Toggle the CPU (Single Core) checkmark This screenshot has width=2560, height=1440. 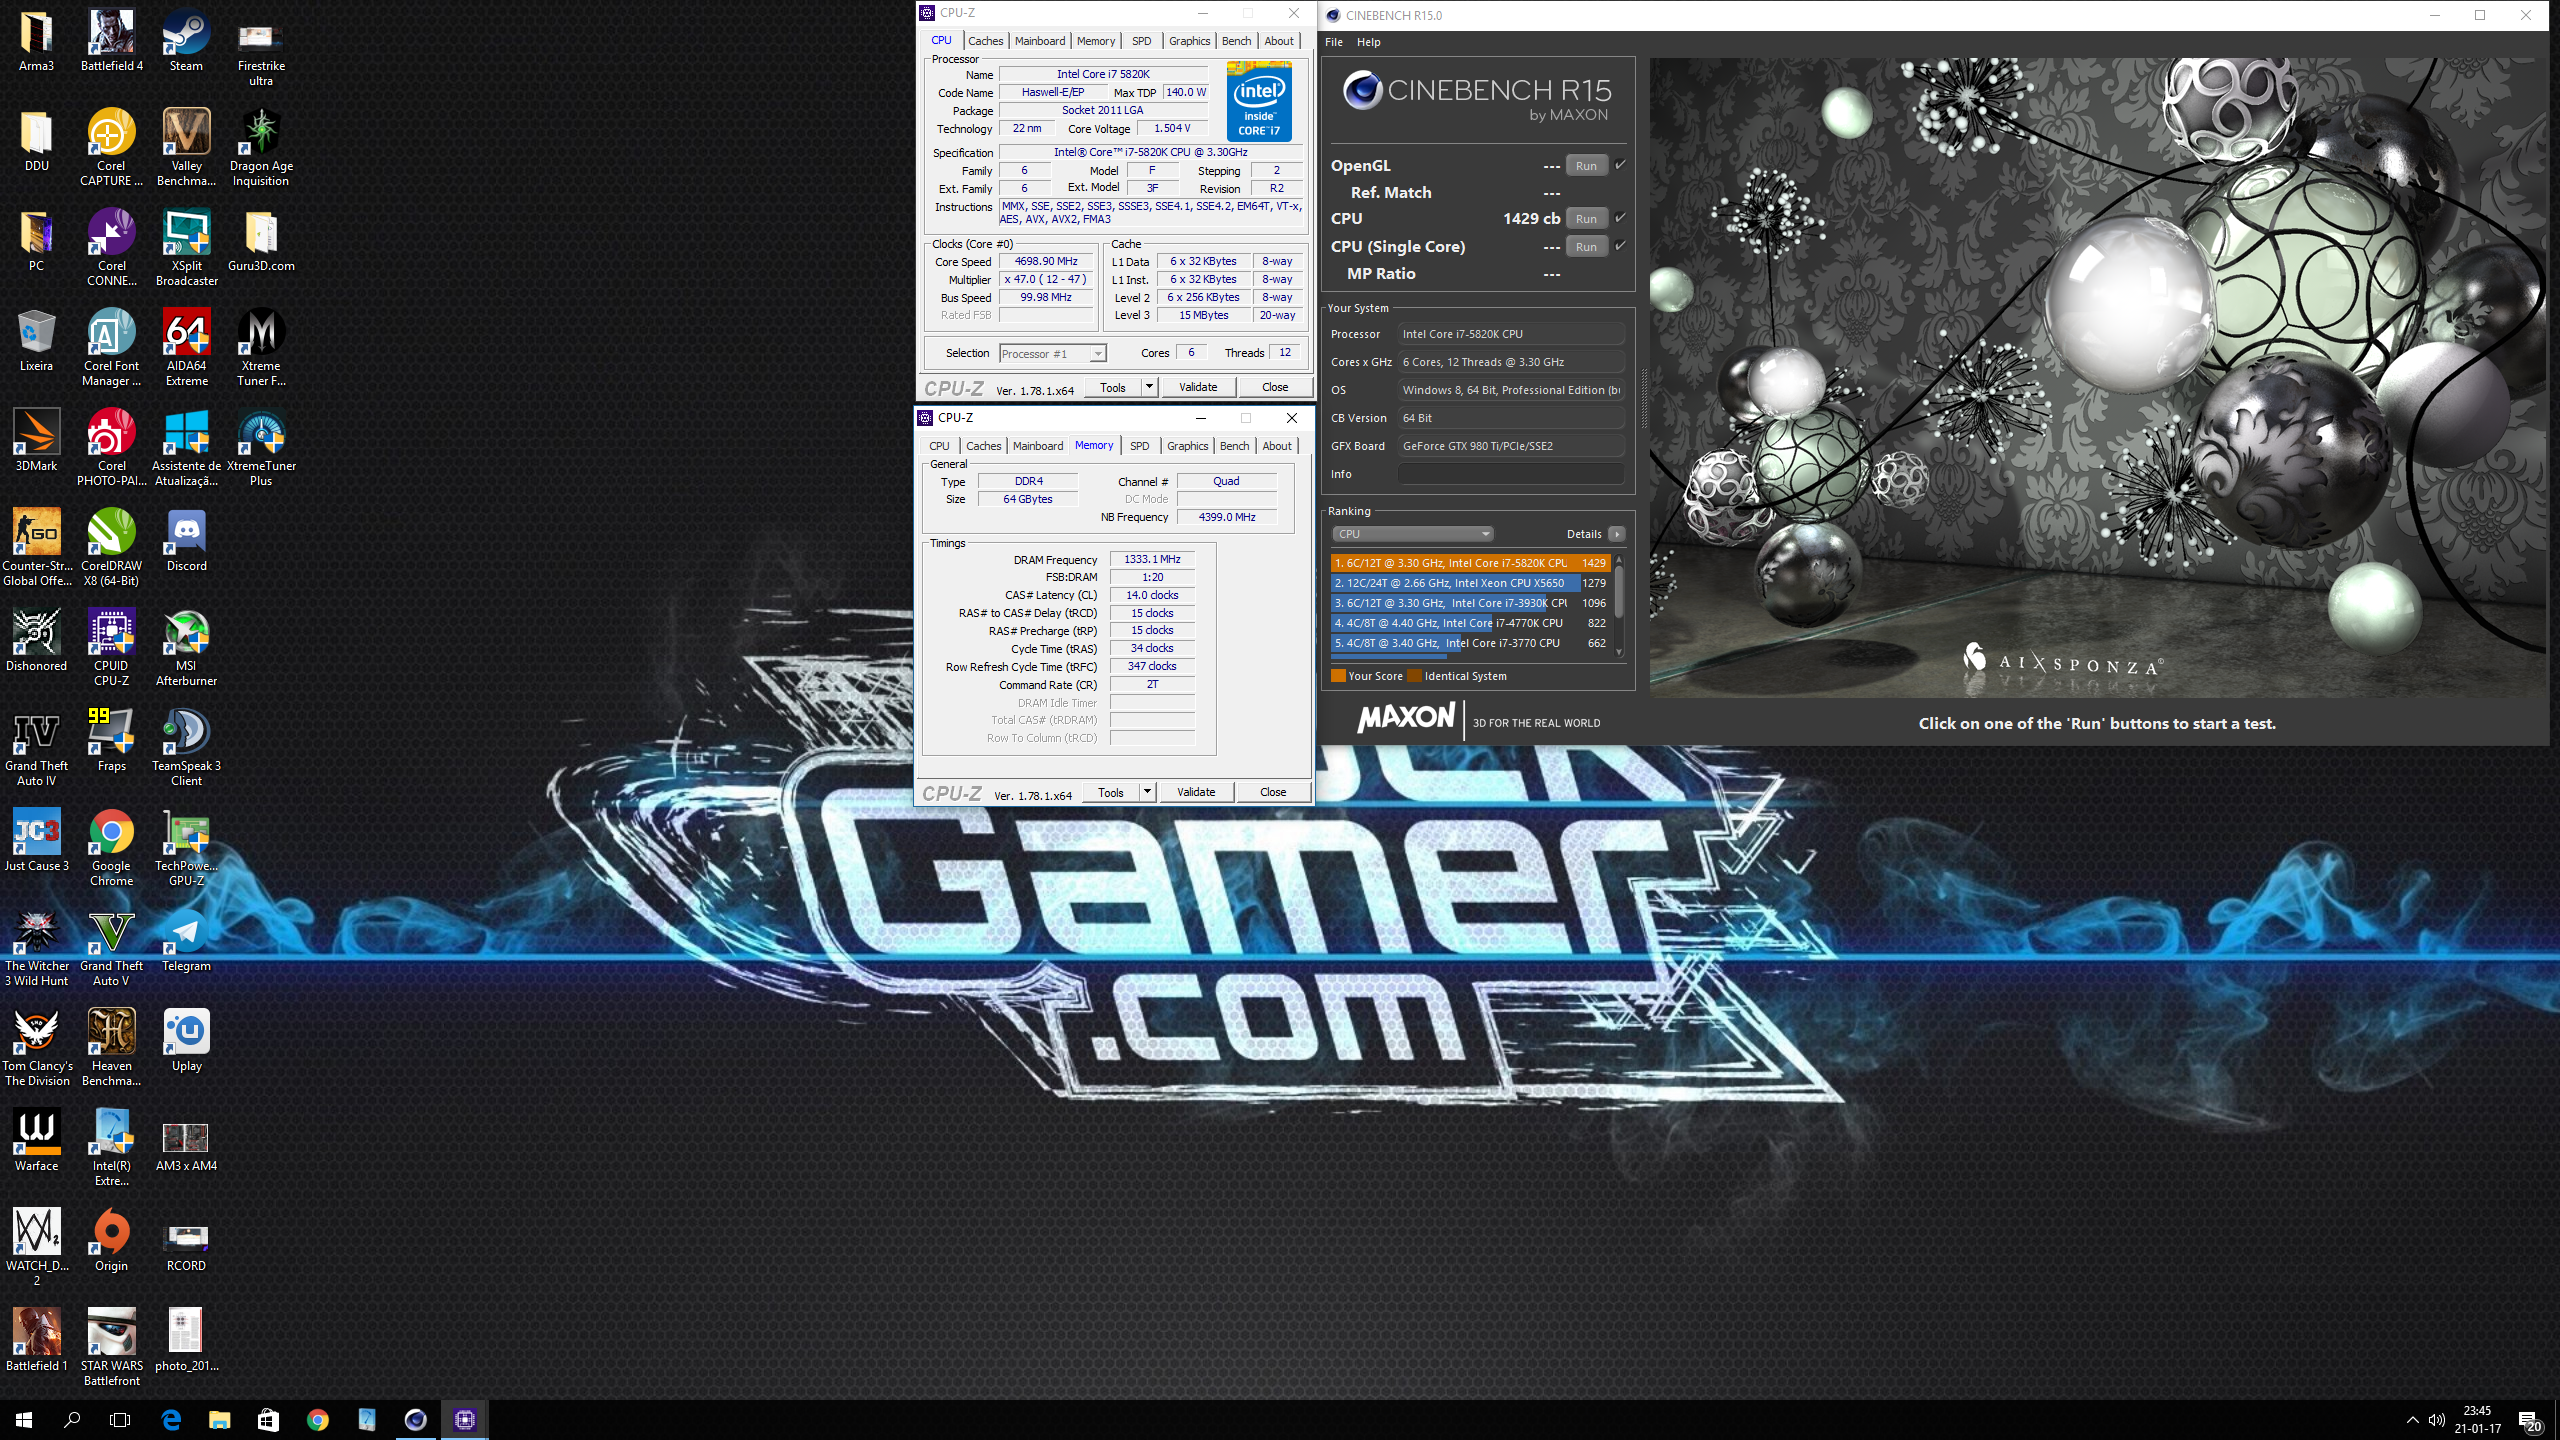click(1620, 246)
